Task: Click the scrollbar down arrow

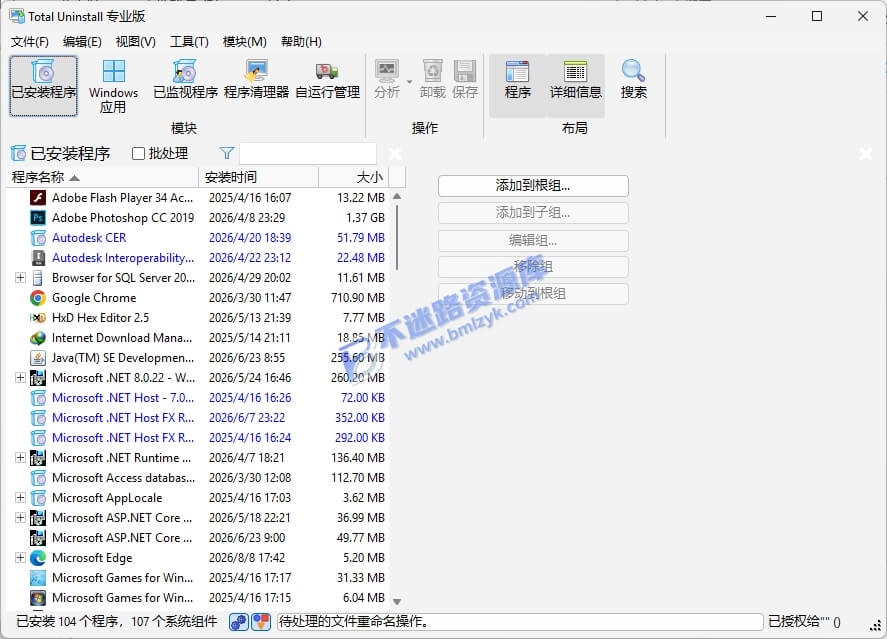Action: (397, 602)
